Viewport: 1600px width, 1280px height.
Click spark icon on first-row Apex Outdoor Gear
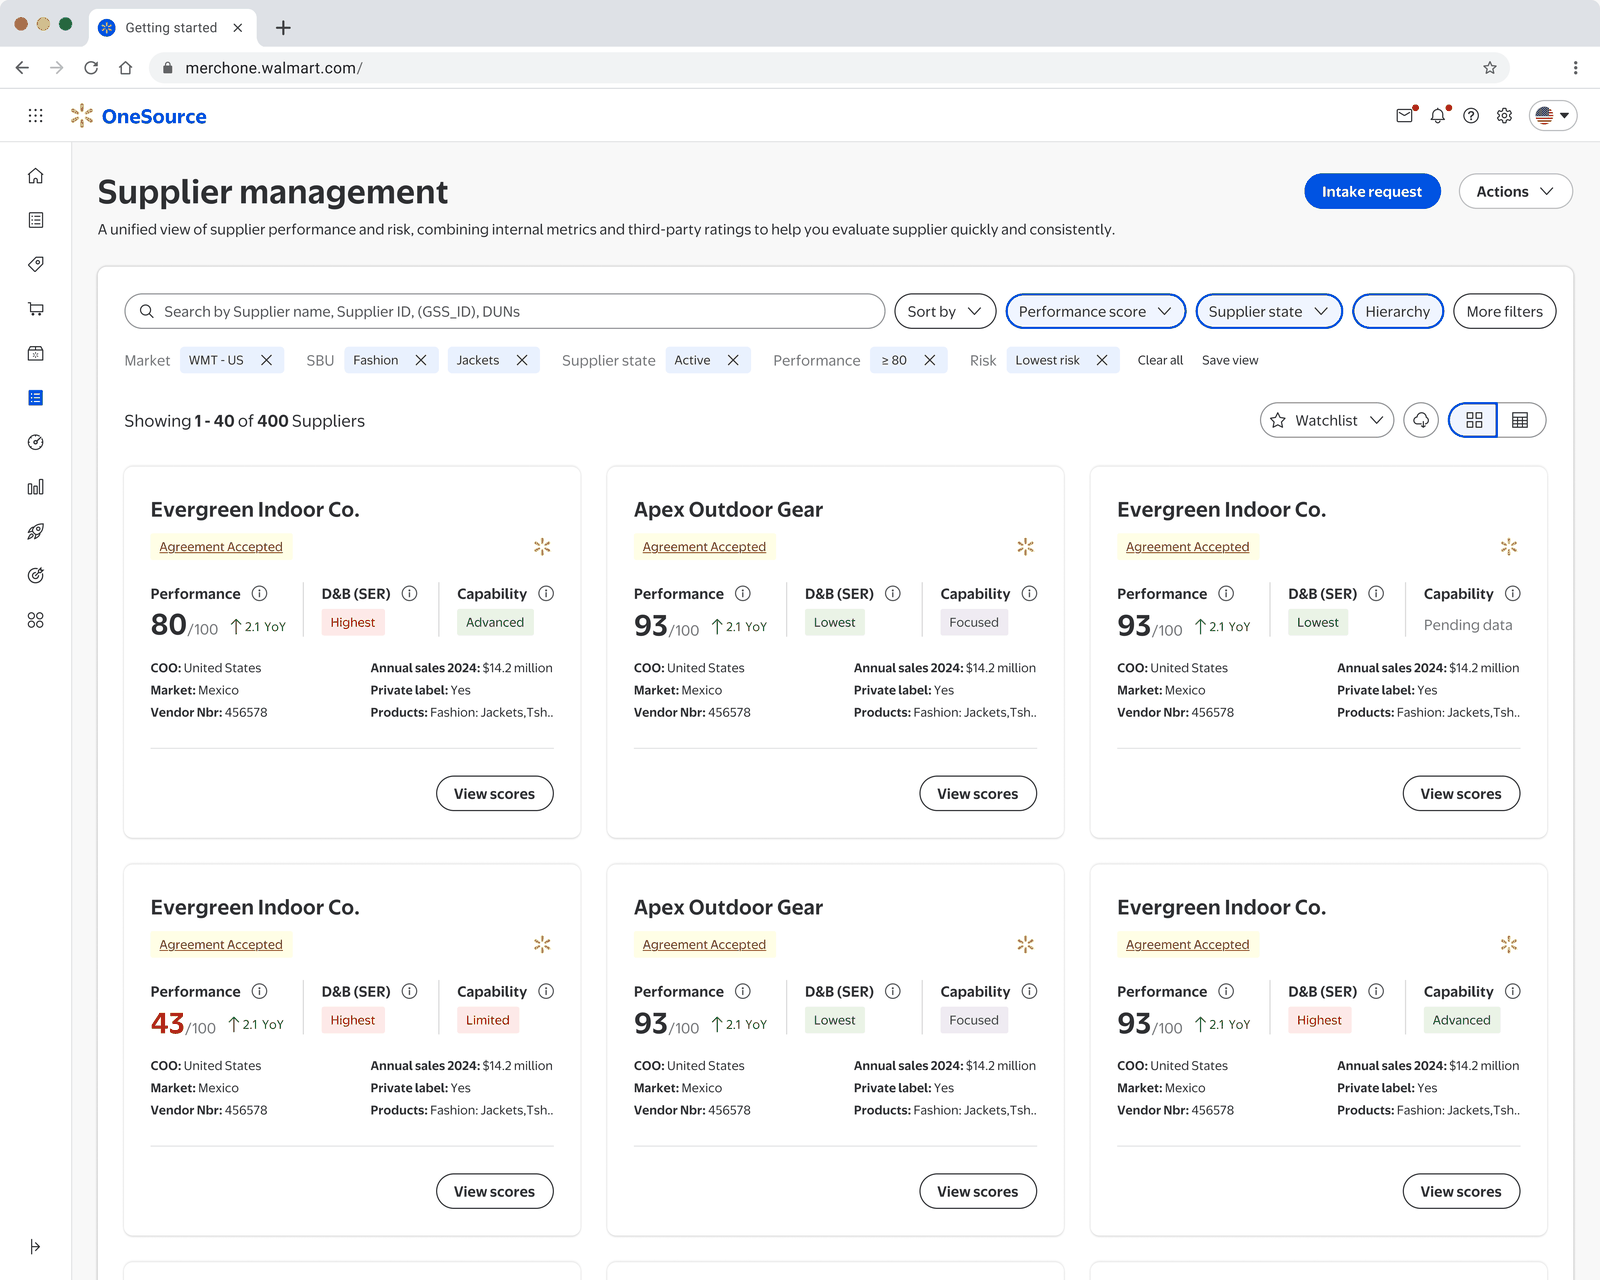tap(1025, 547)
